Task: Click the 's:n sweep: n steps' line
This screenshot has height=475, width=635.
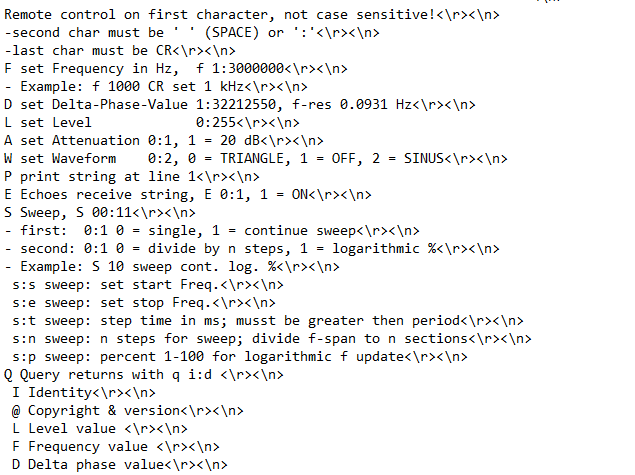Action: (272, 339)
